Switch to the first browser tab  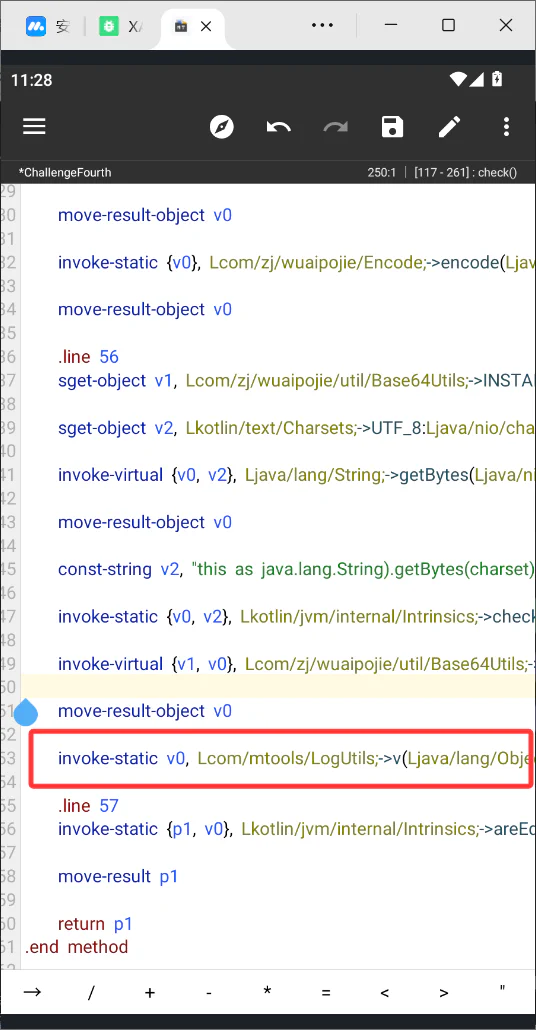[47, 26]
